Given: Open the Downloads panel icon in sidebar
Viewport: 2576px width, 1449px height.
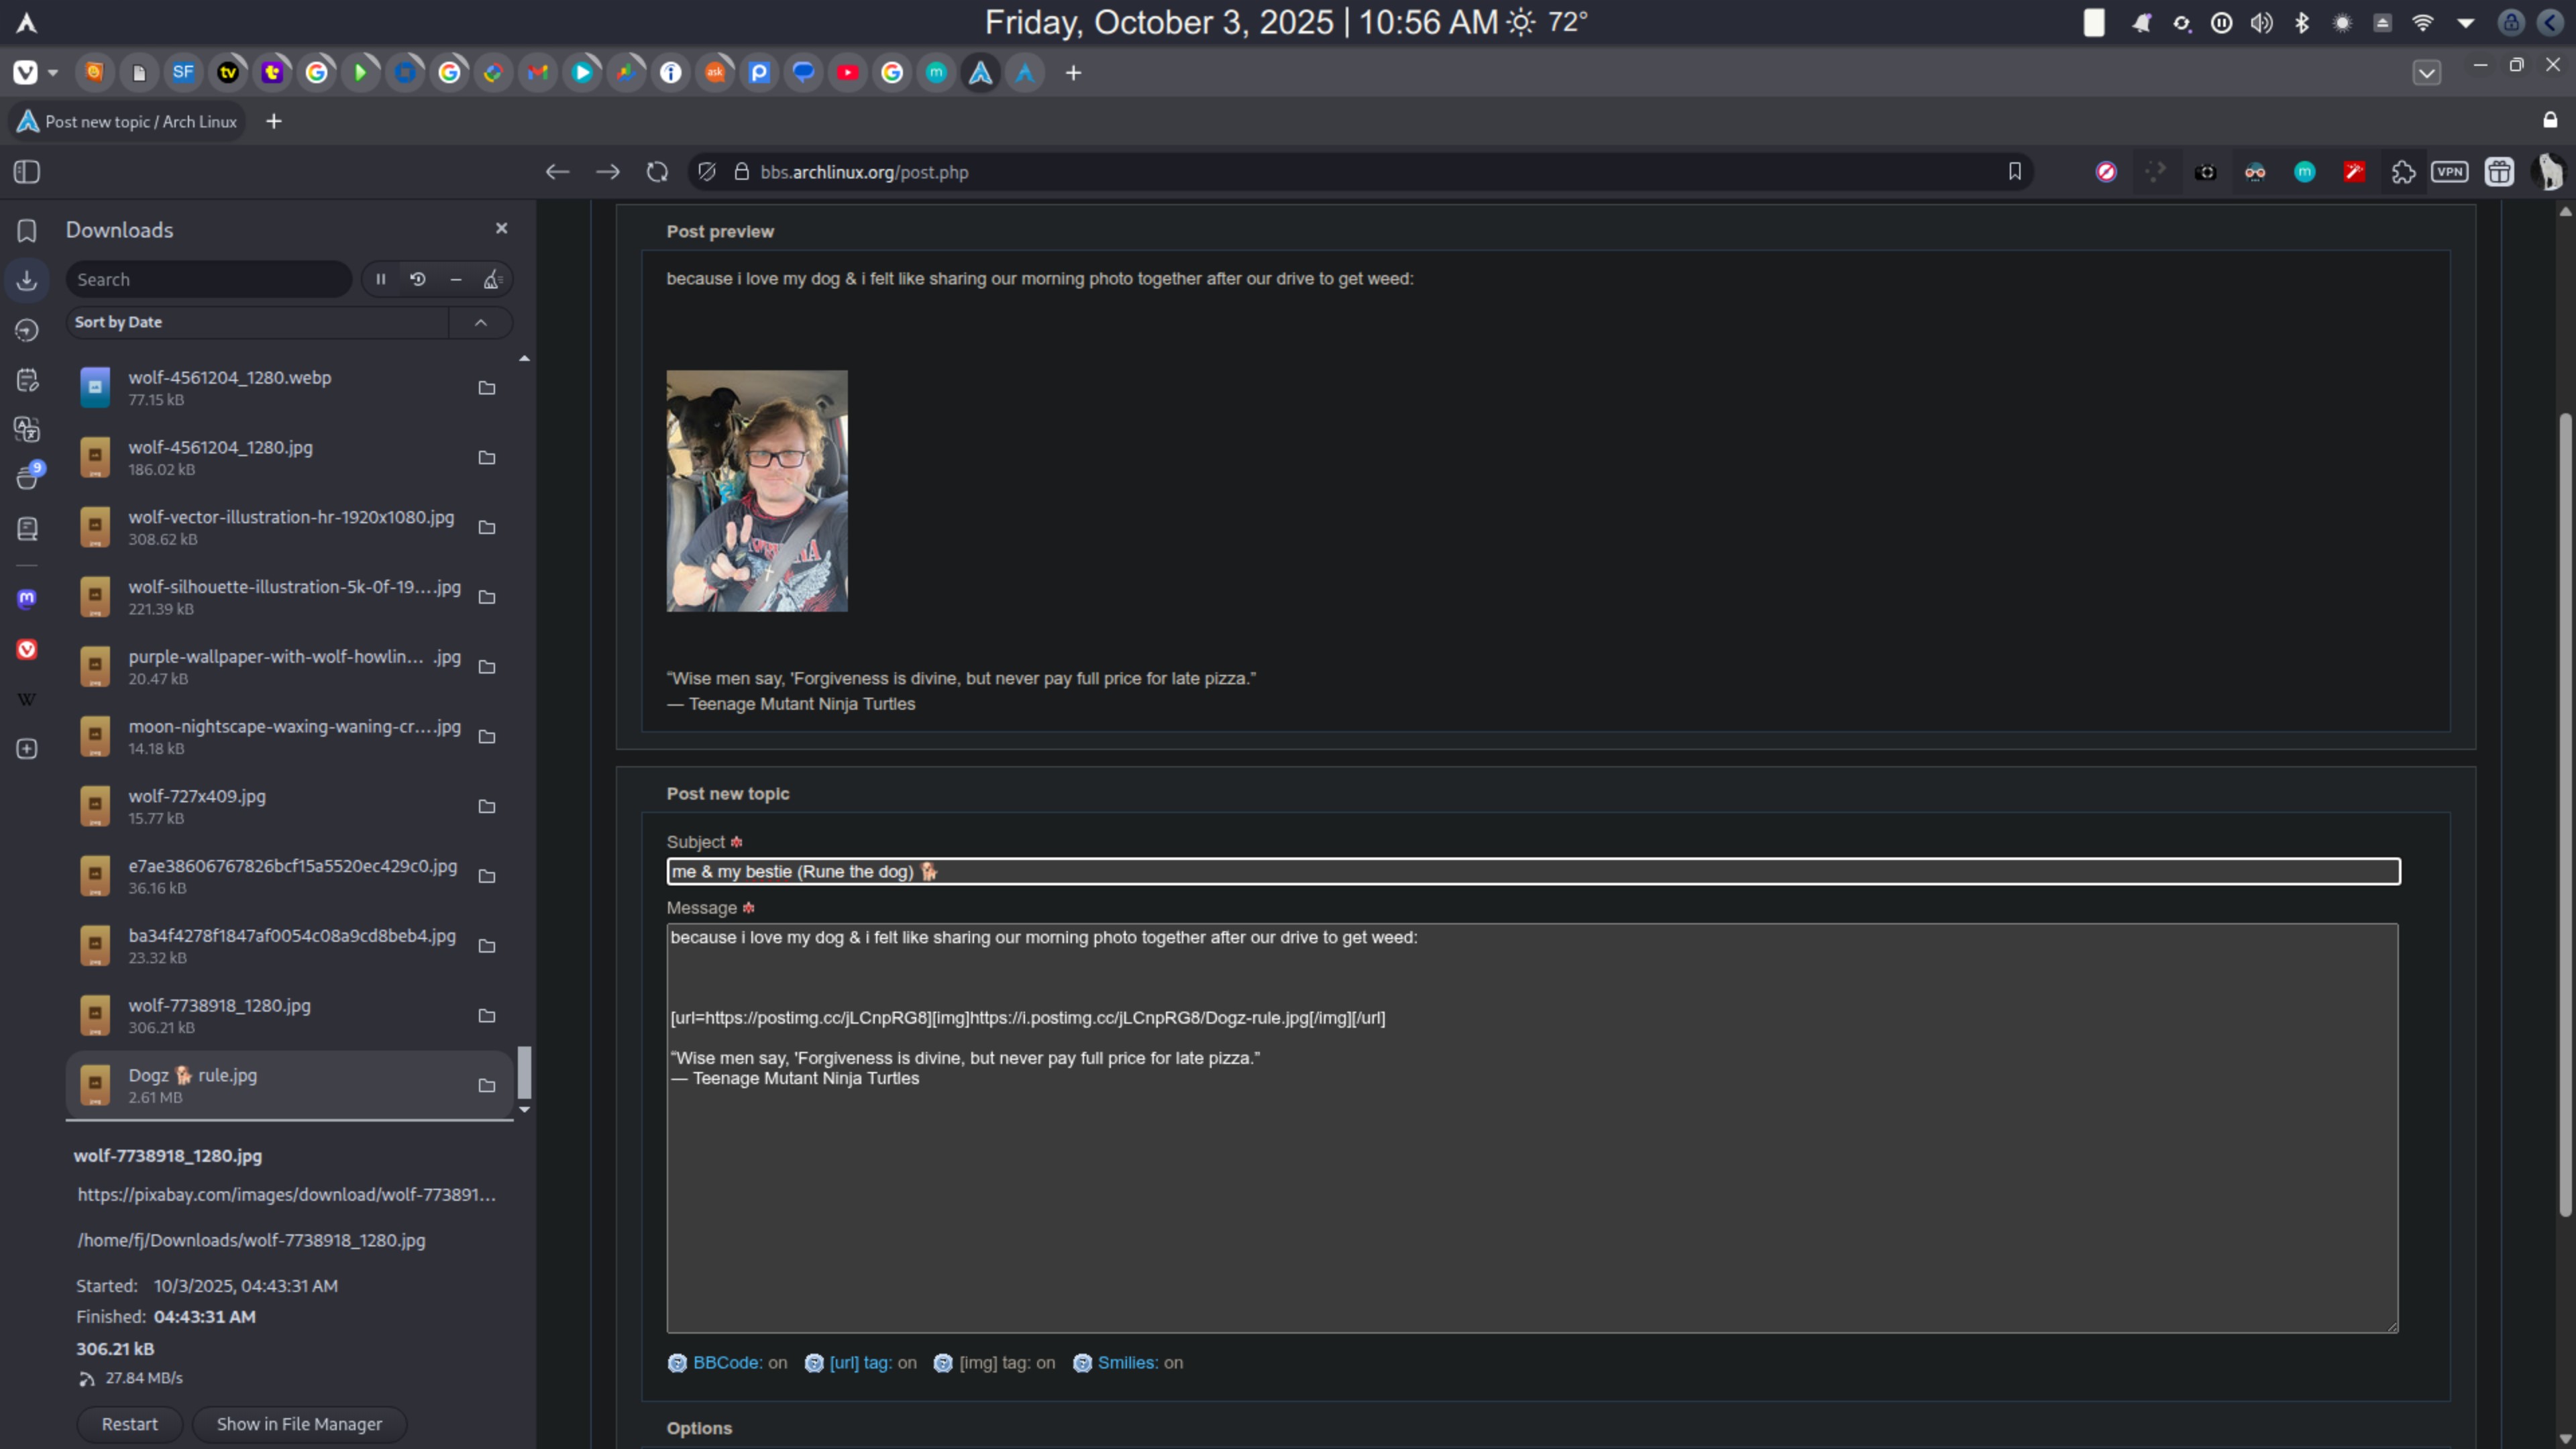Looking at the screenshot, I should pyautogui.click(x=27, y=280).
